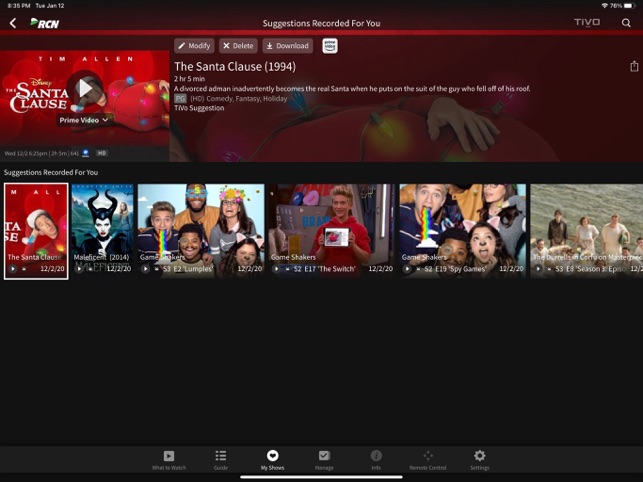Select Maleficent (2014) thumbnail

(x=103, y=231)
